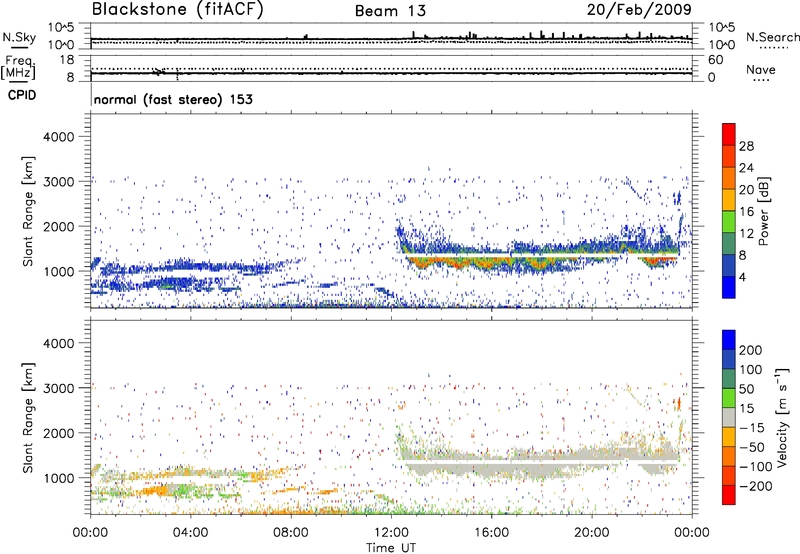800x554 pixels.
Task: Pick the dark green 8–12 dB Power segment
Action: click(x=729, y=244)
